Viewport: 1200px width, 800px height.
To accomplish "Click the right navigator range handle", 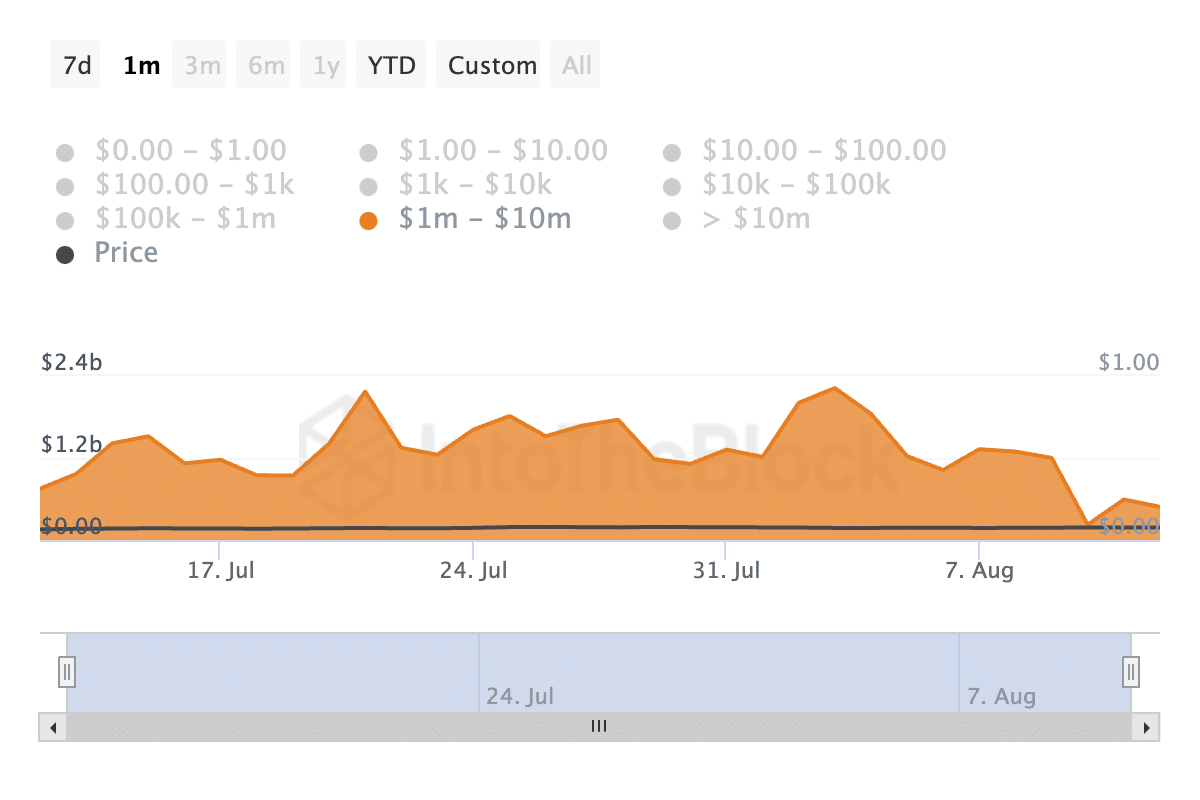I will tap(1131, 670).
